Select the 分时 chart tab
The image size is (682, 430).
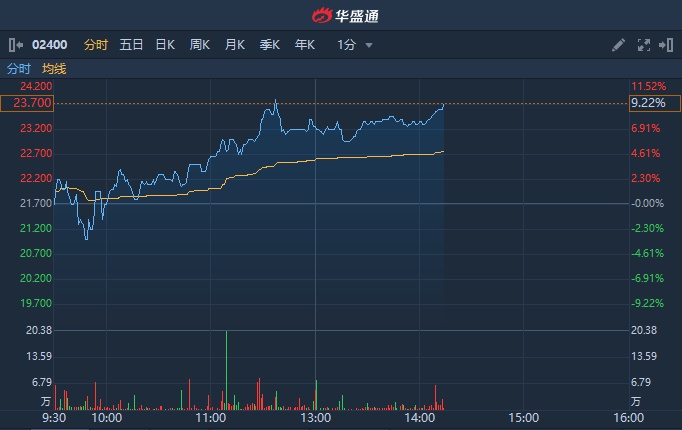click(95, 45)
